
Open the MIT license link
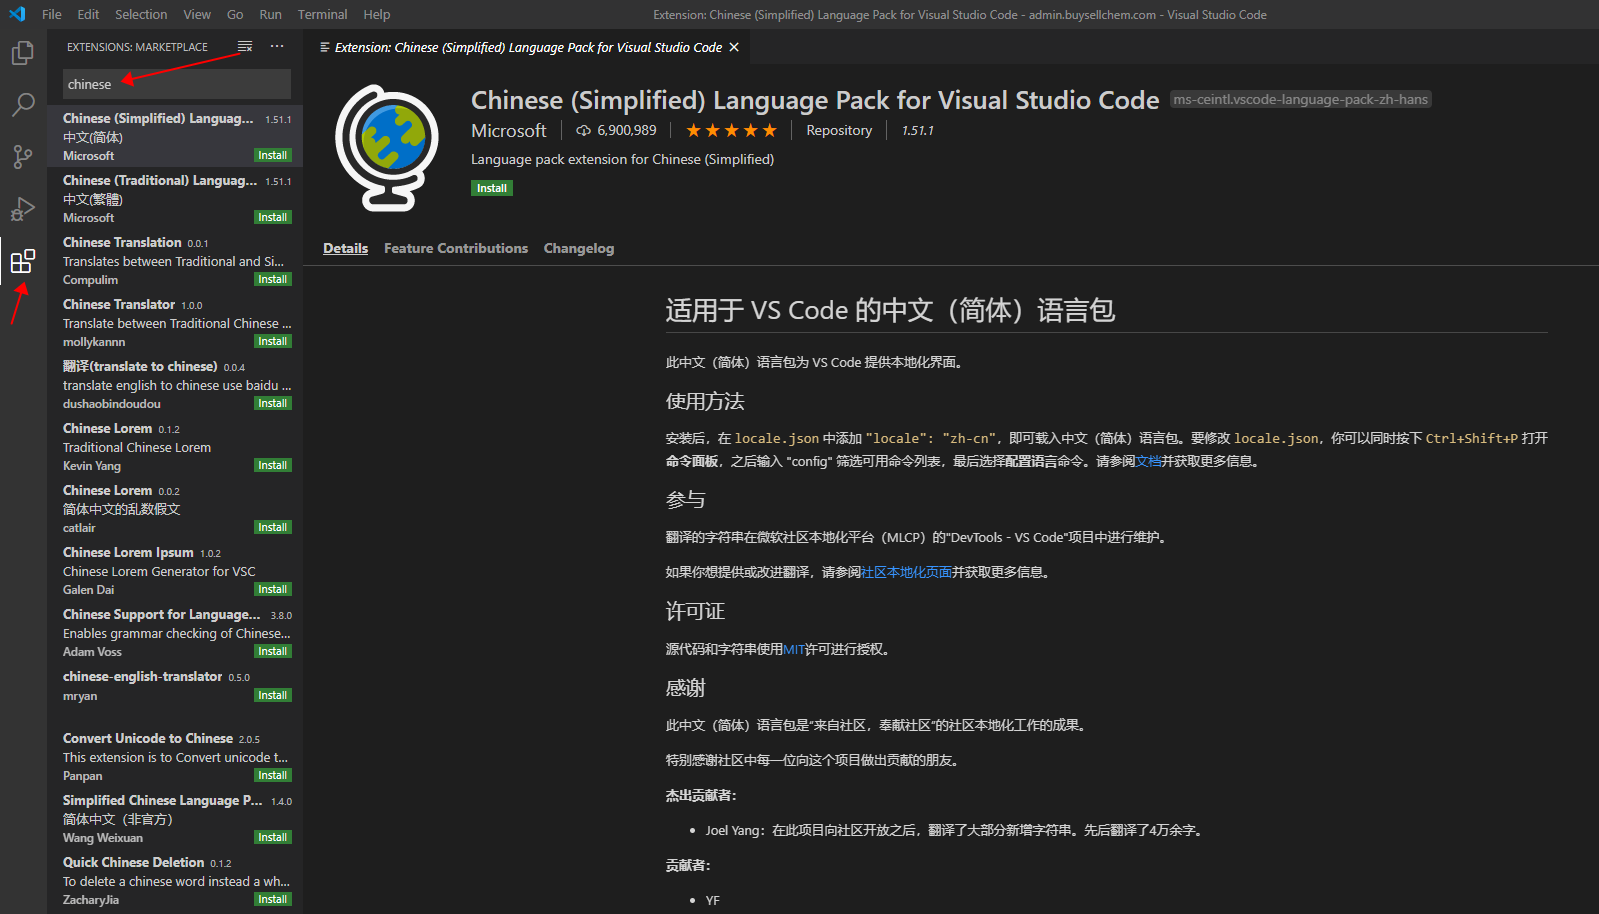tap(794, 649)
